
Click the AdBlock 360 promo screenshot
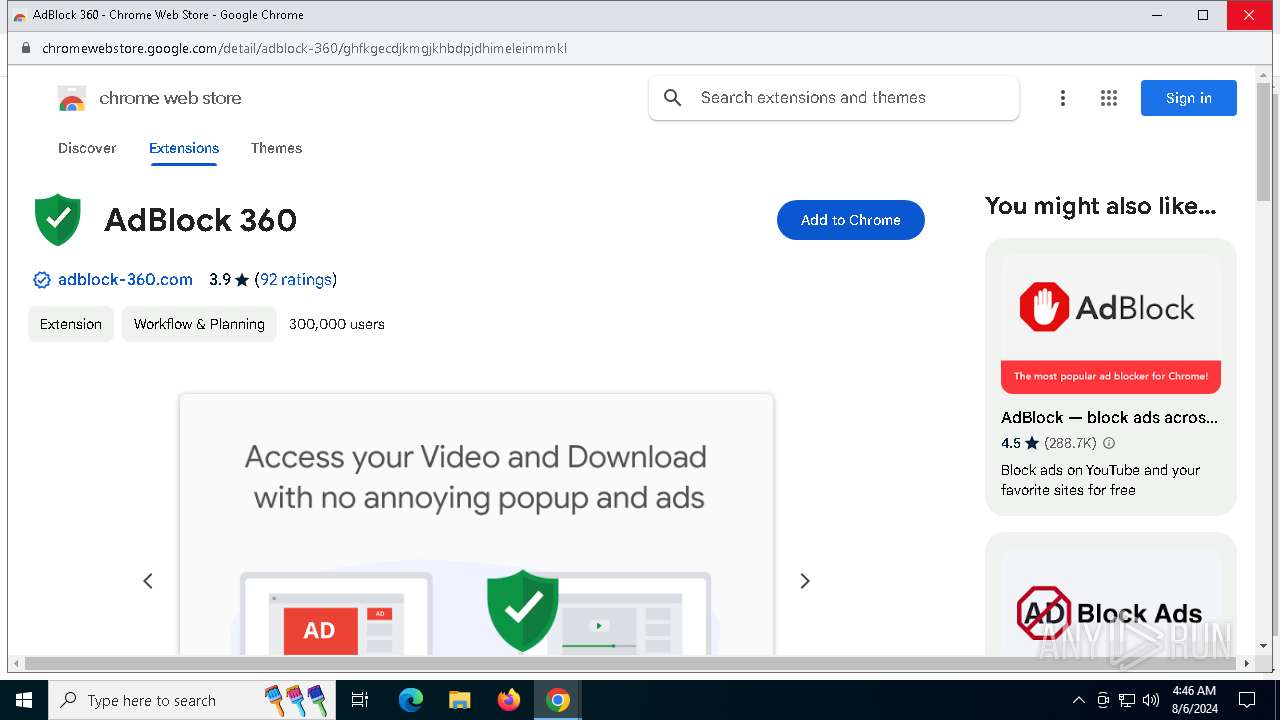476,525
